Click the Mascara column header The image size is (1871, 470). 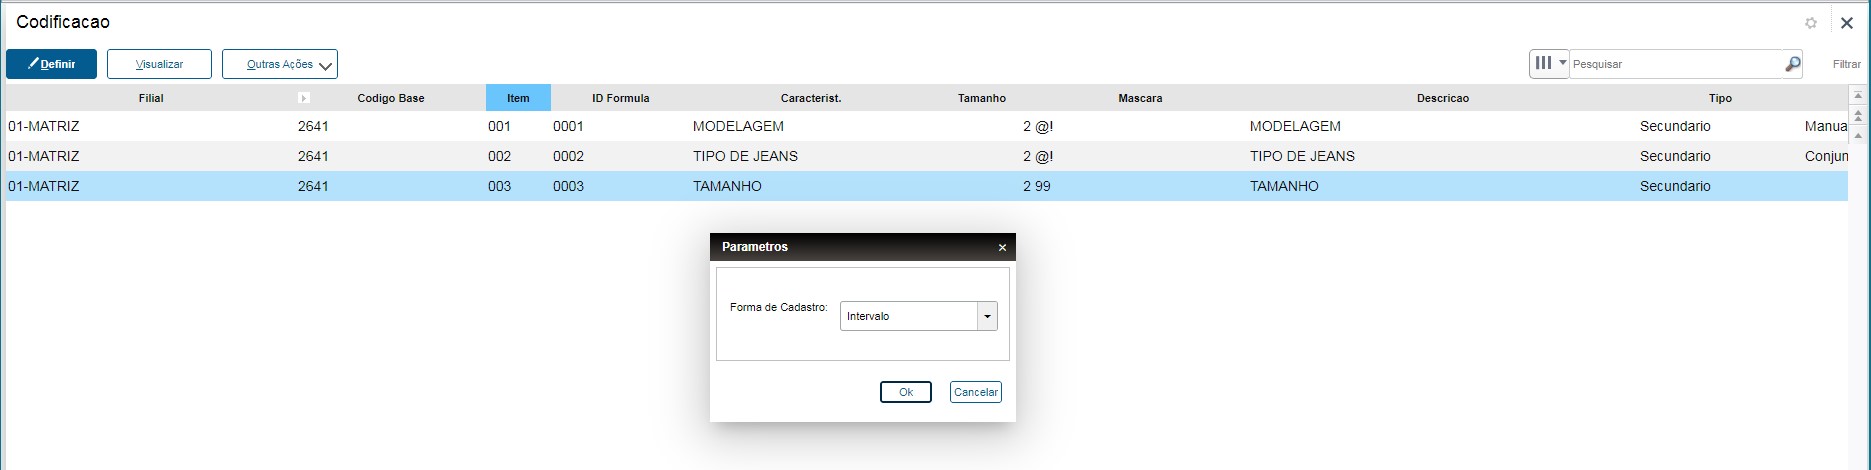point(1140,98)
